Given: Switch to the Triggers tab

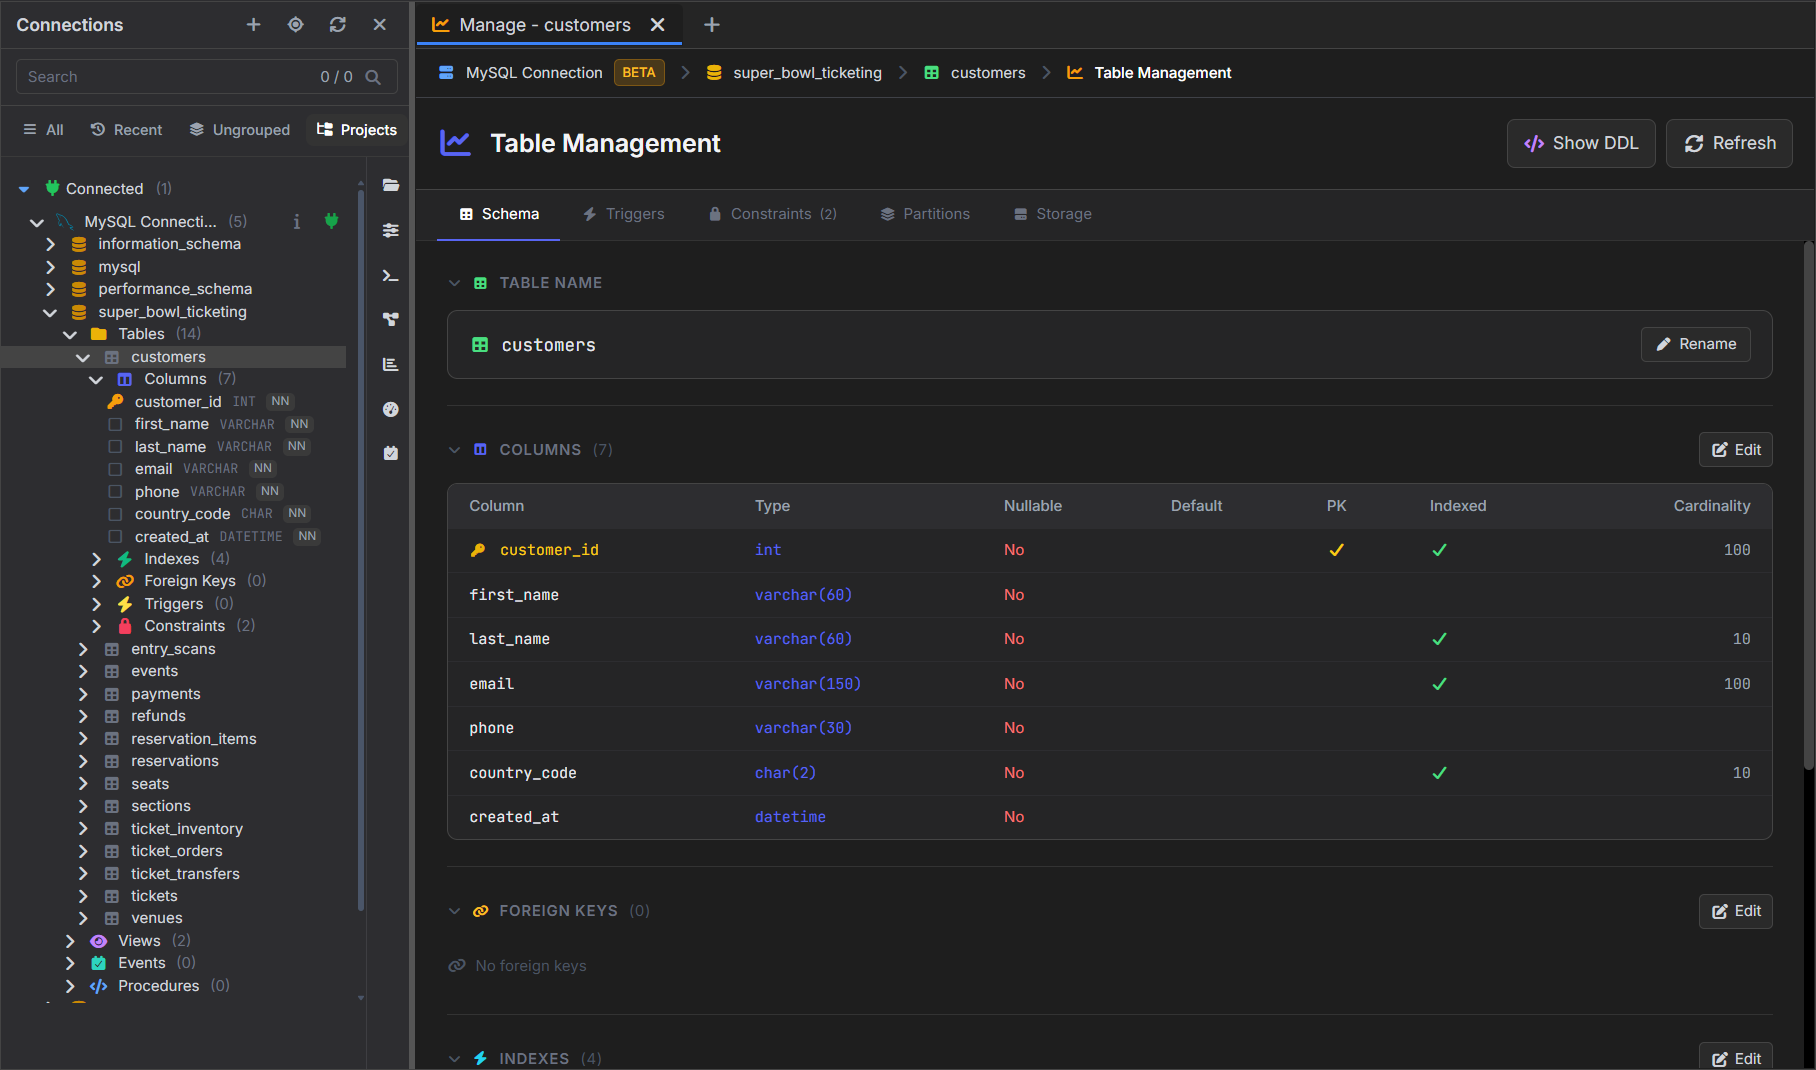Looking at the screenshot, I should pos(624,214).
